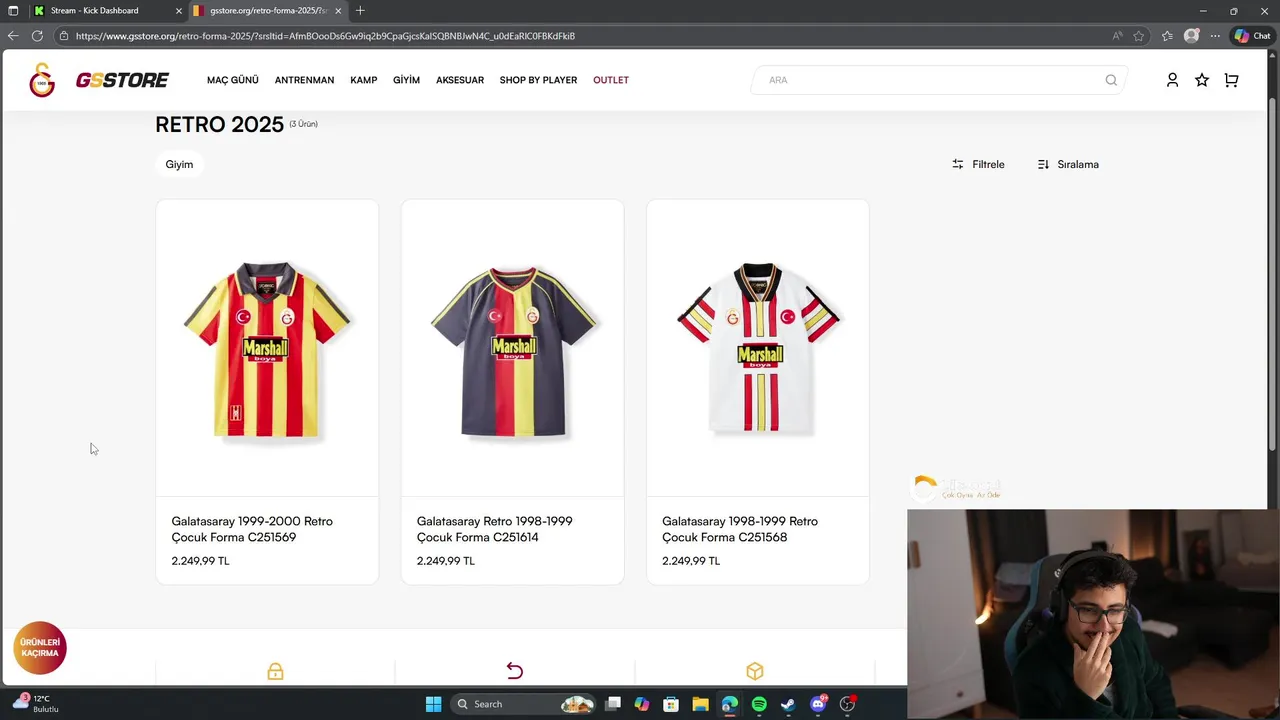The height and width of the screenshot is (720, 1280).
Task: Add this page to browser favorites
Action: pyautogui.click(x=1139, y=36)
